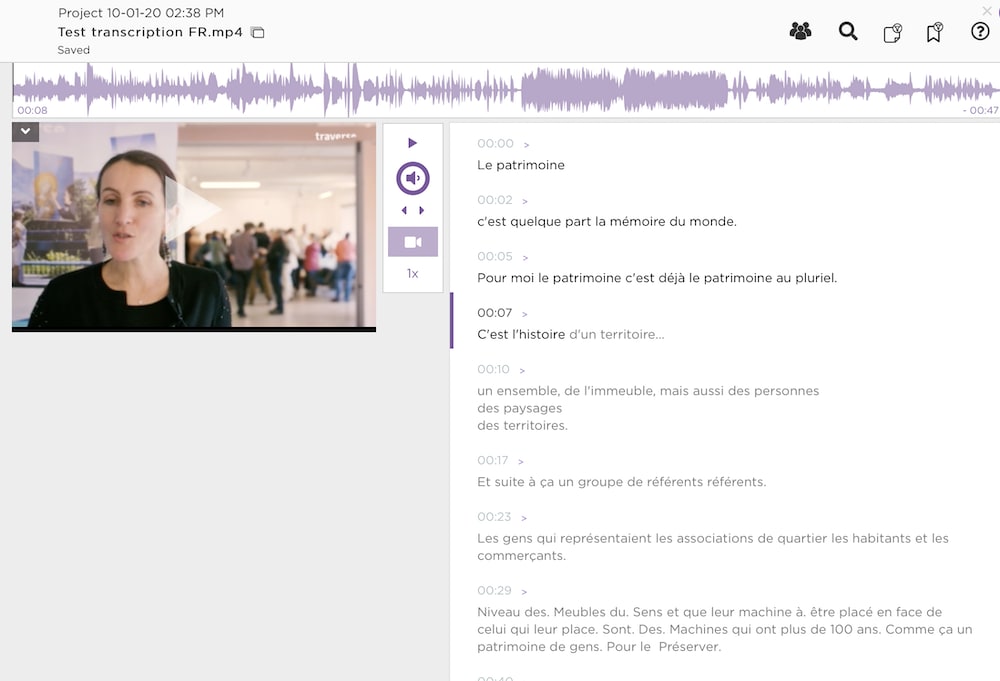
Task: Click the notes tip icon
Action: (x=893, y=32)
